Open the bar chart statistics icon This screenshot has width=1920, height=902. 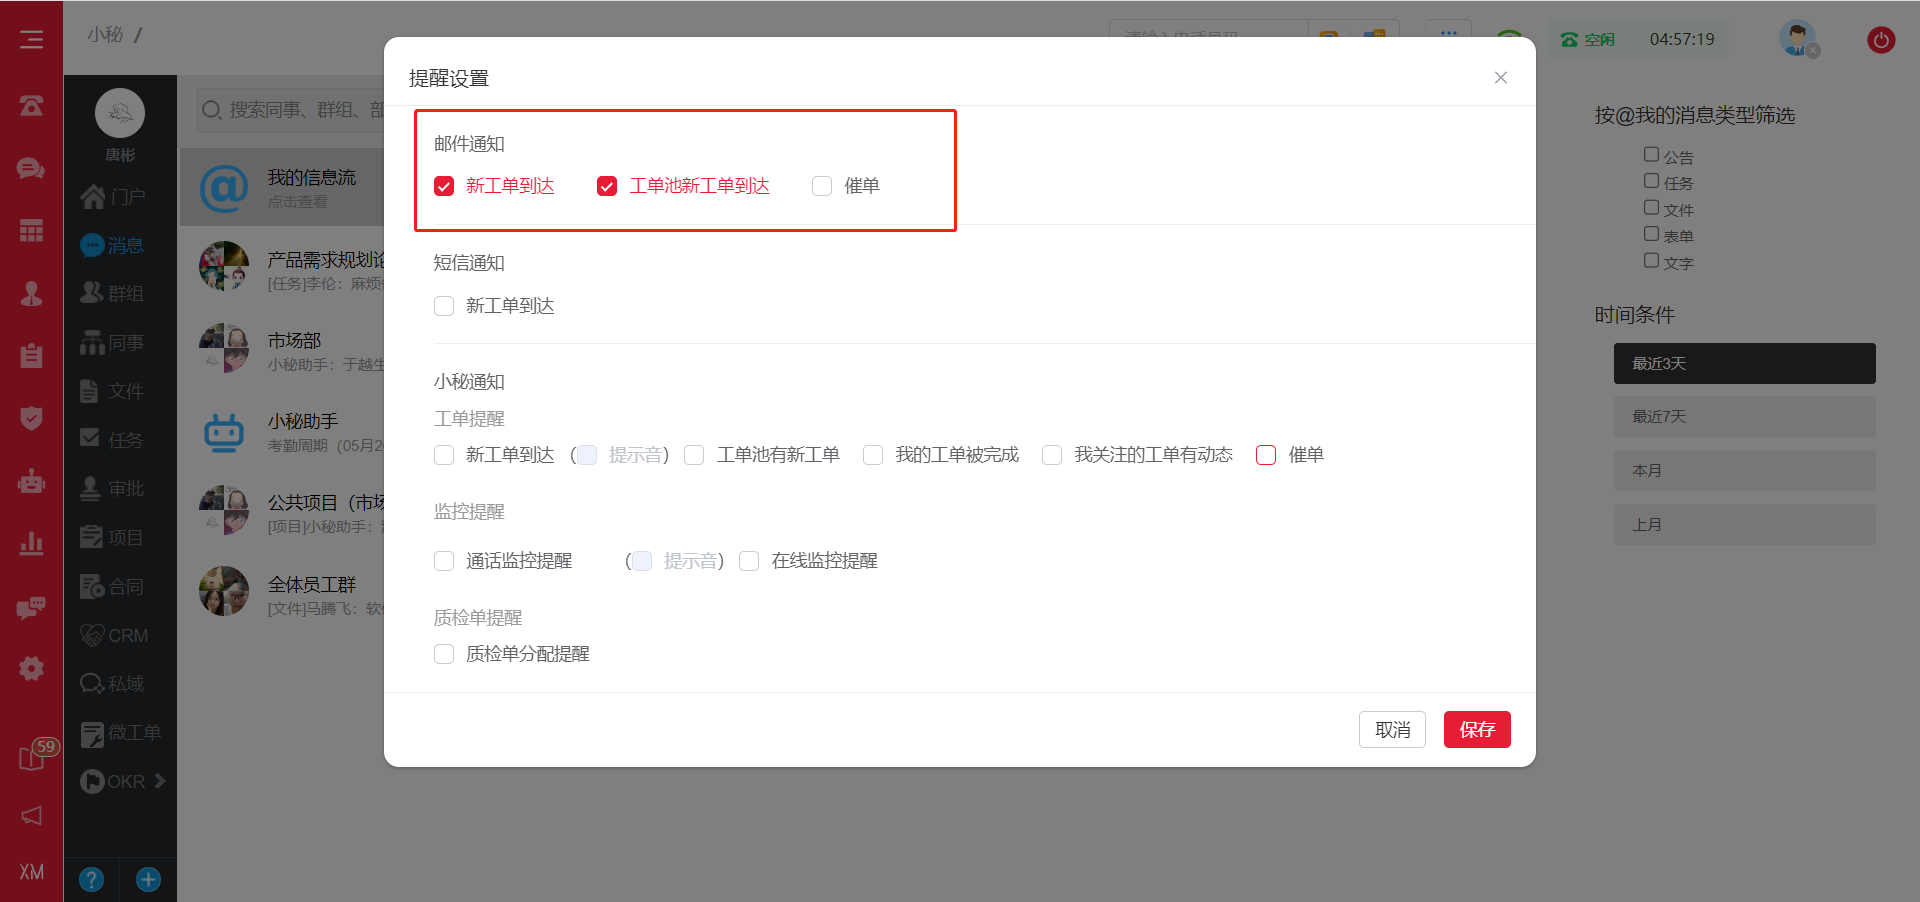31,543
